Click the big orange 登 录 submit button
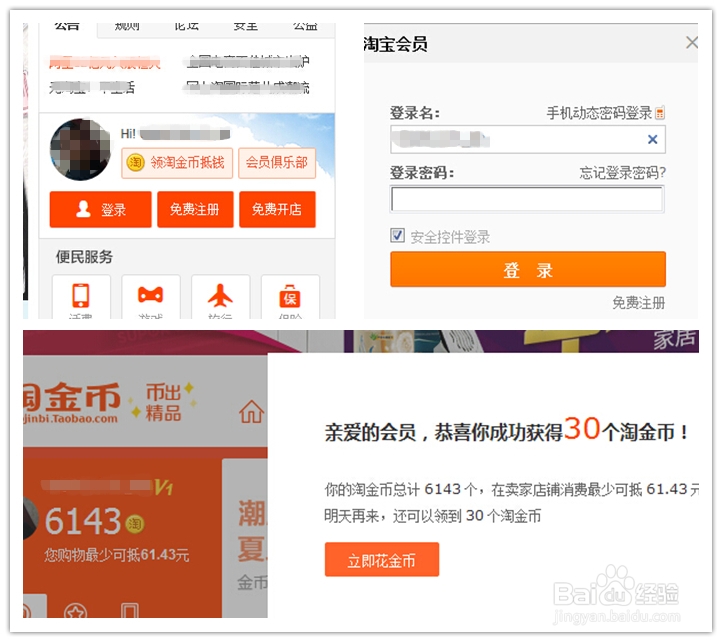 coord(528,269)
